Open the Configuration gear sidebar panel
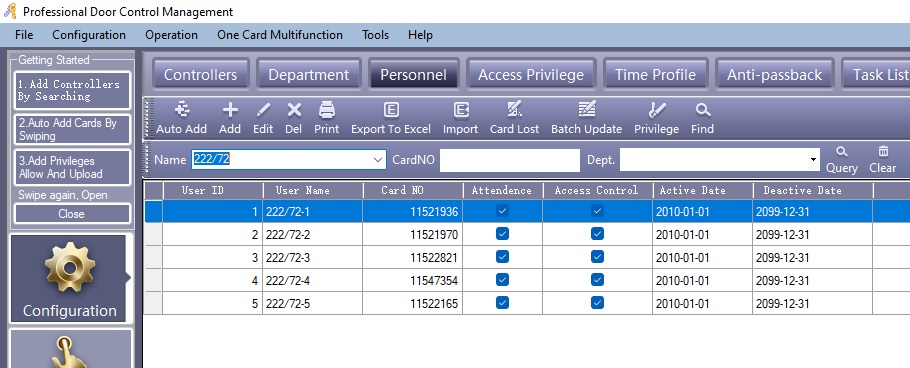910x368 pixels. click(x=68, y=279)
